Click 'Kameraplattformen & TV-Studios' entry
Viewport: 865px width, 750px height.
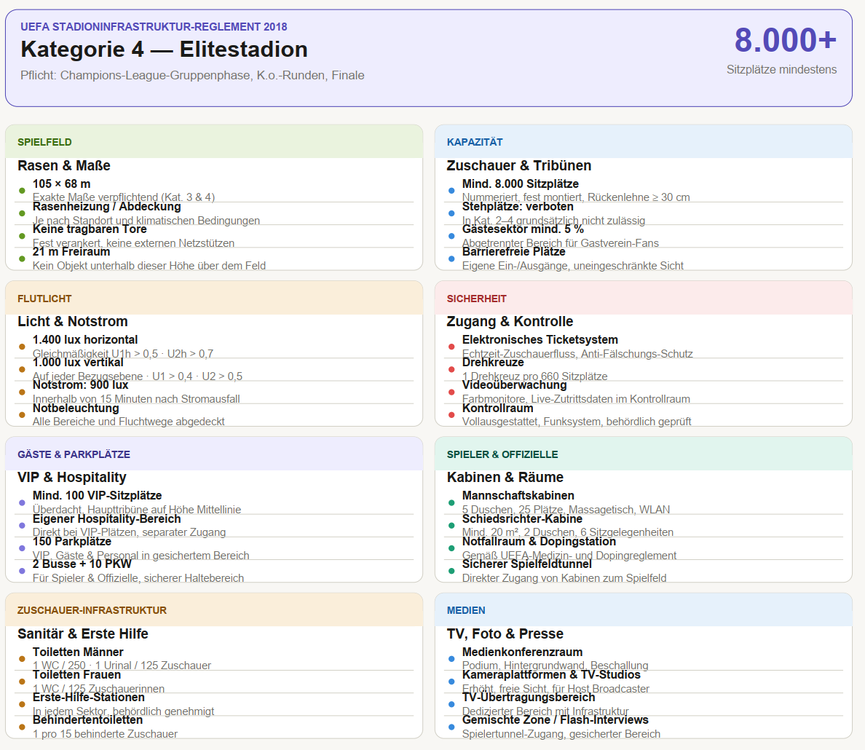pos(551,674)
